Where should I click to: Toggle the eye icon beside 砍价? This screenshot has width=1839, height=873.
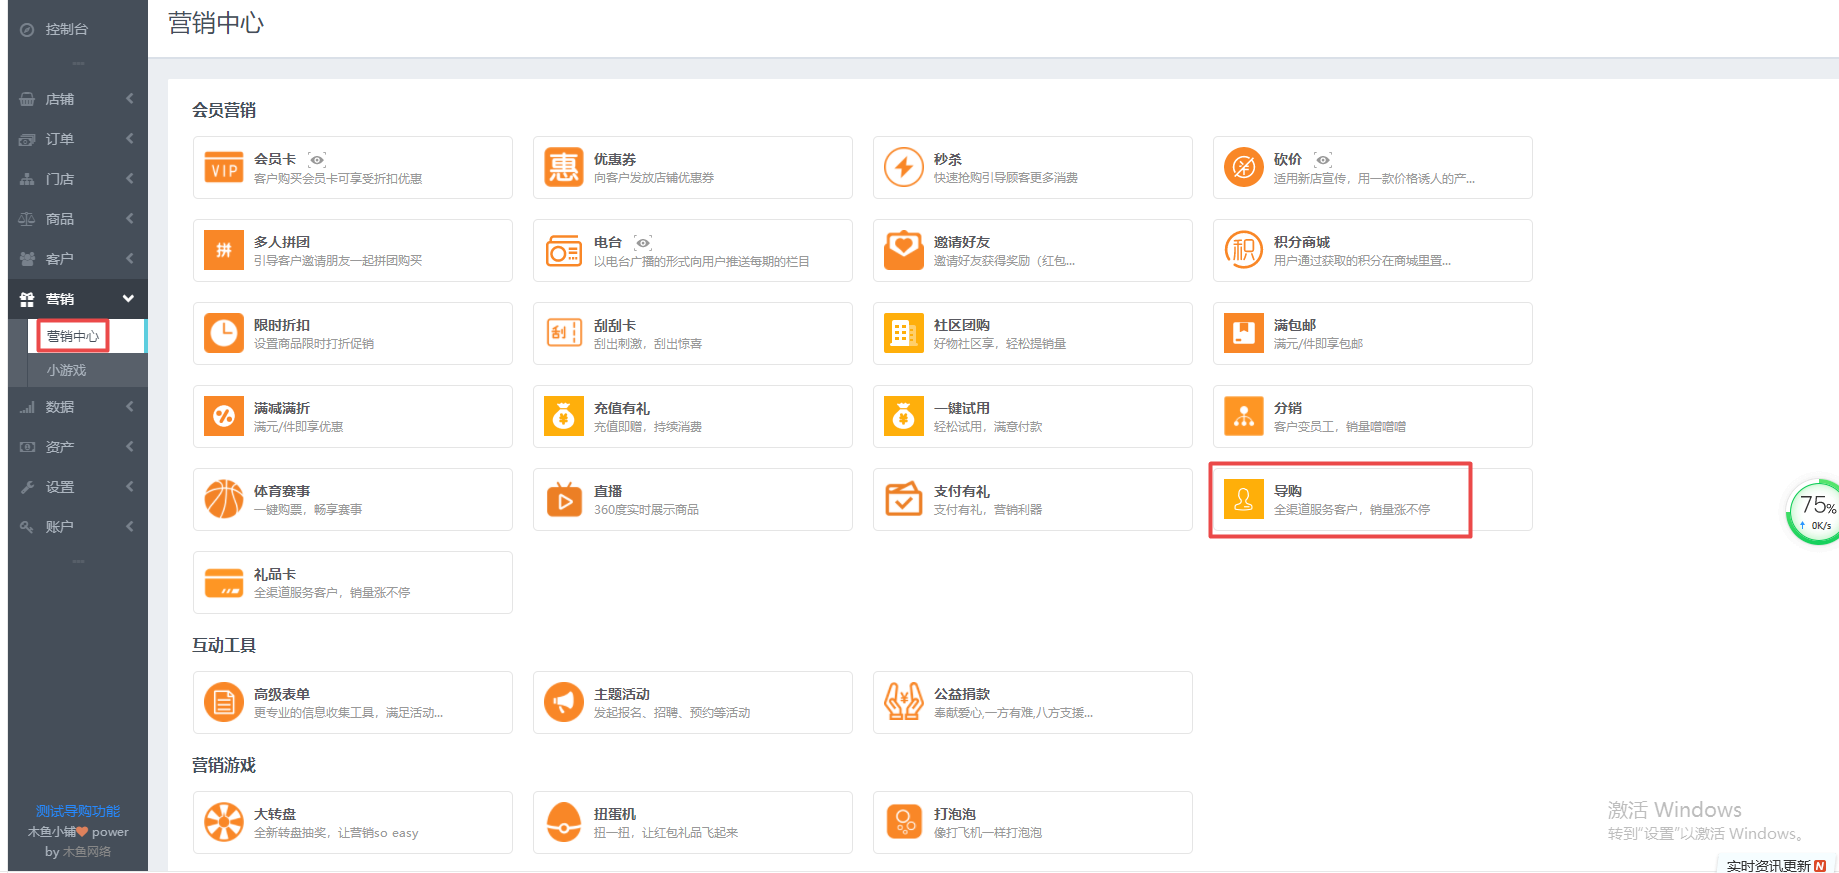click(x=1323, y=160)
